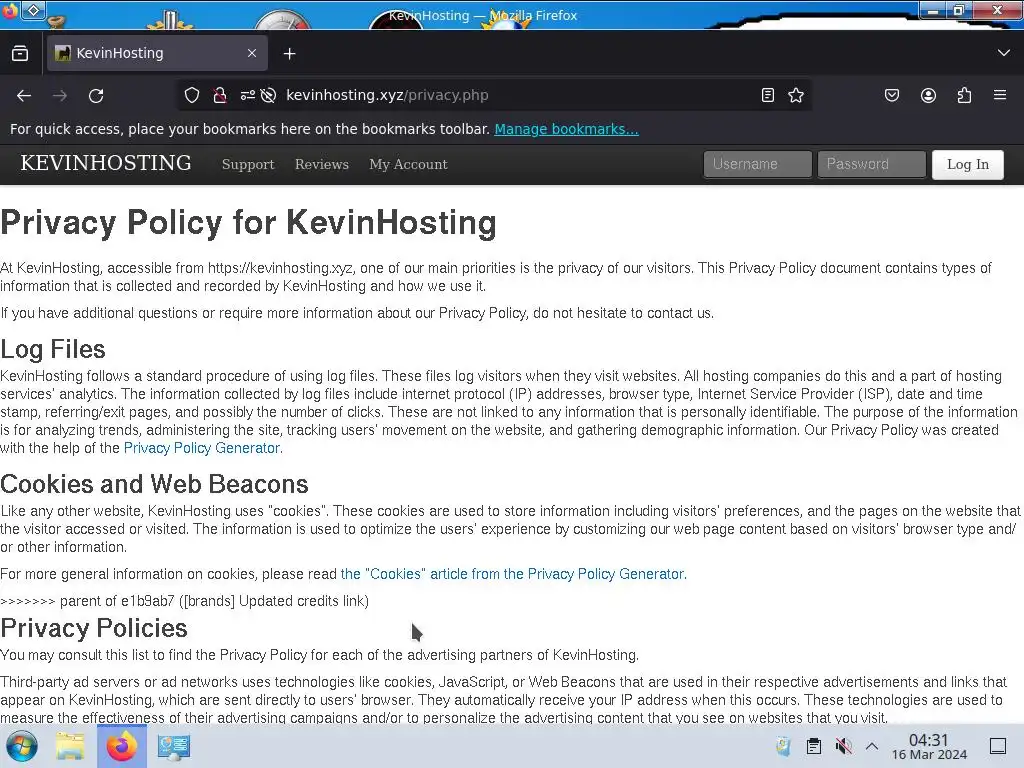Screen dimensions: 1024x768
Task: Click the pin icon in the title bar
Action: pyautogui.click(x=34, y=10)
